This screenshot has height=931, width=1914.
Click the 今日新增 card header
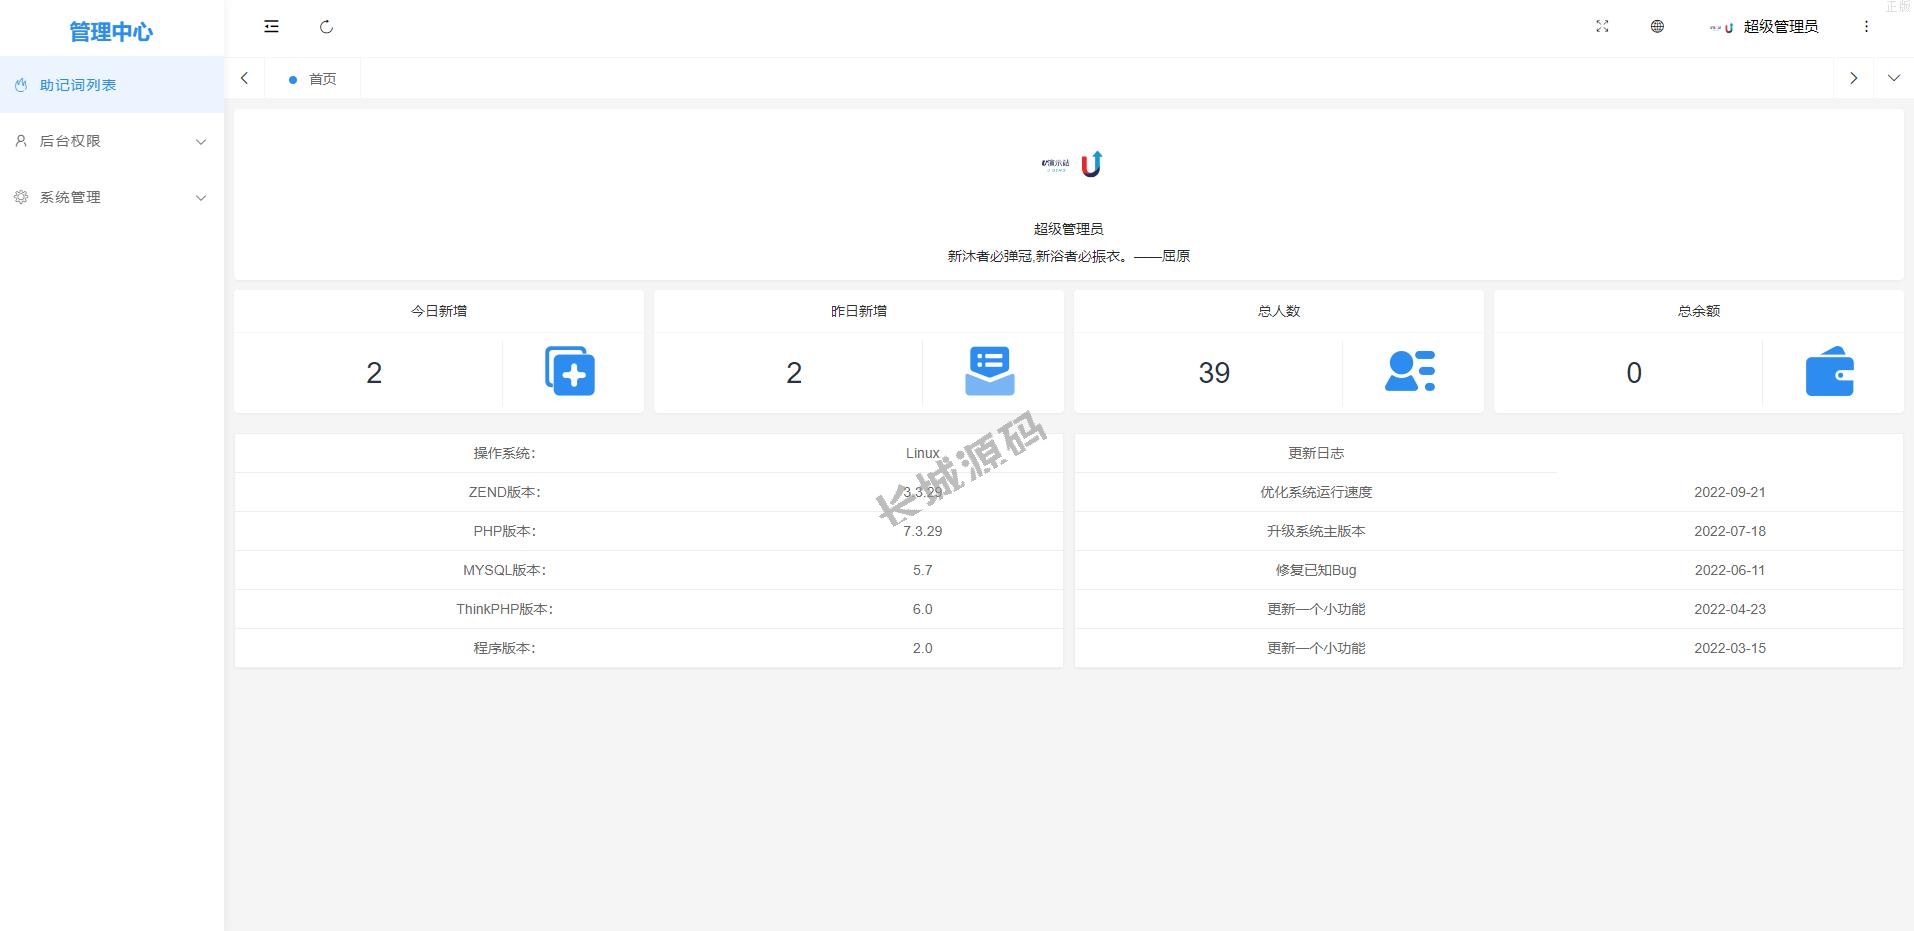click(x=439, y=311)
